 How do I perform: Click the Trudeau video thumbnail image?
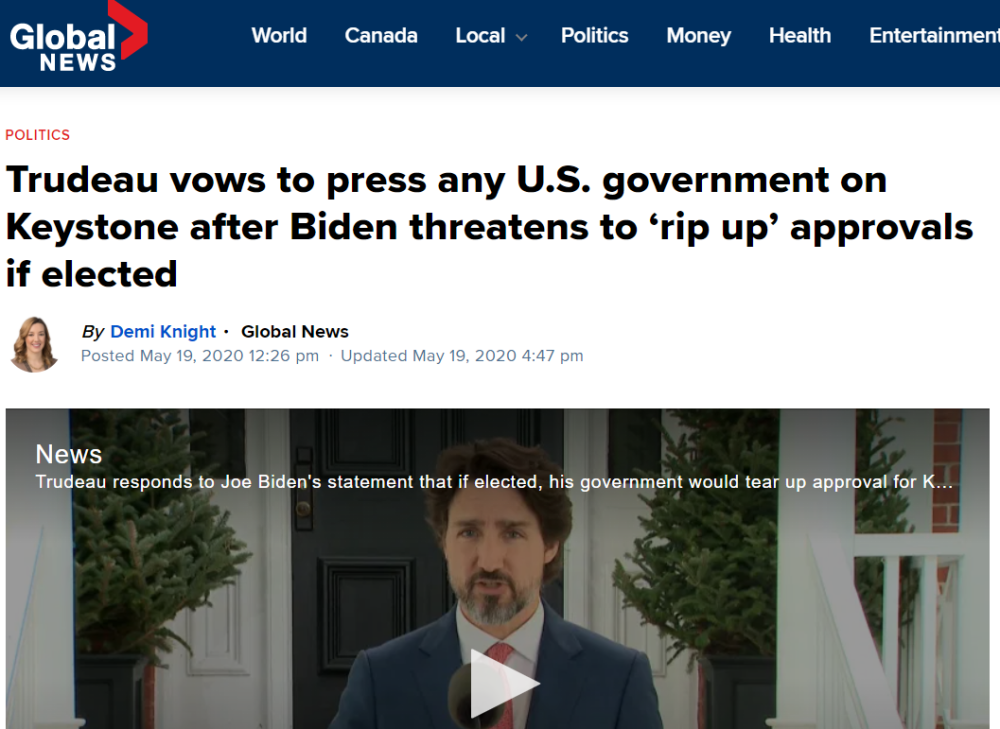coord(497,568)
